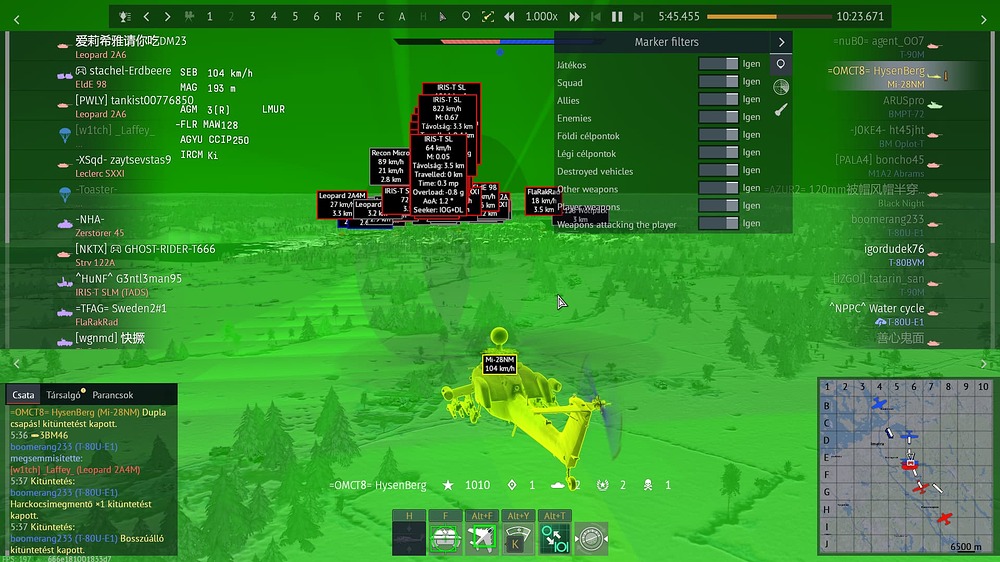This screenshot has height=562, width=1000.
Task: Toggle the Enemies marker filter
Action: click(718, 117)
